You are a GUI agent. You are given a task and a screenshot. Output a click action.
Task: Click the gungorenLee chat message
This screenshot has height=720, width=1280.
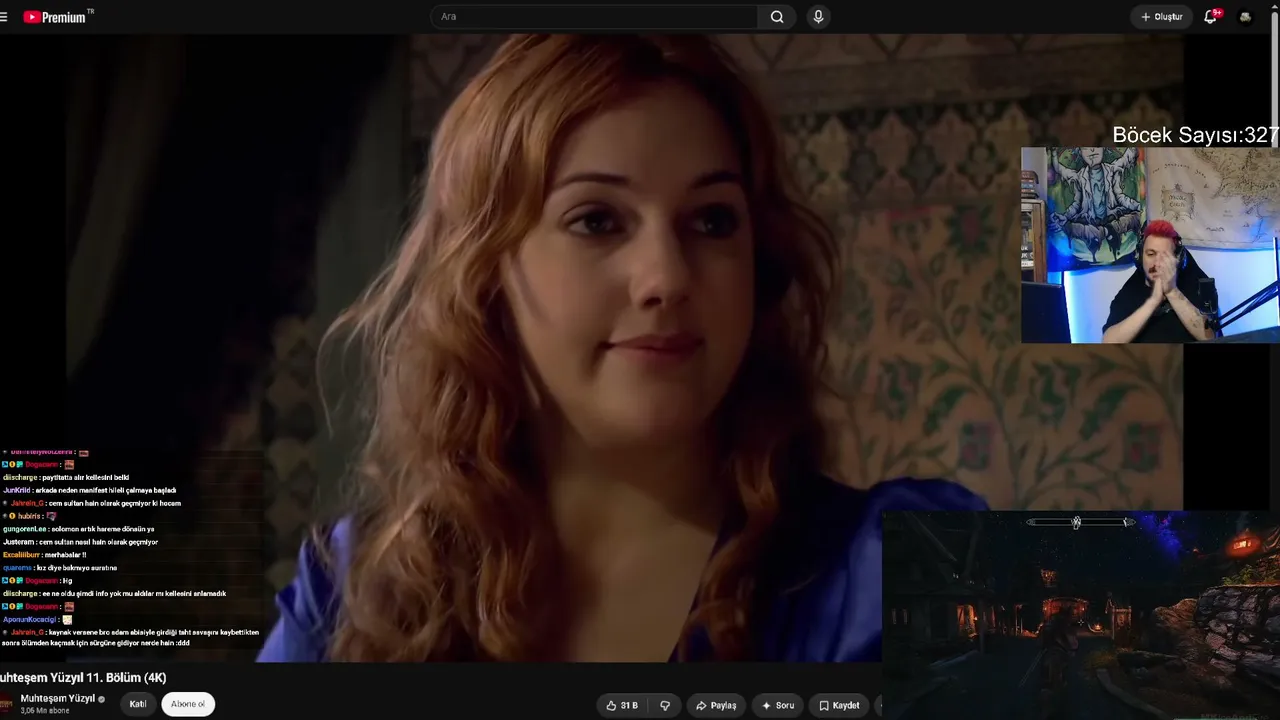(78, 529)
